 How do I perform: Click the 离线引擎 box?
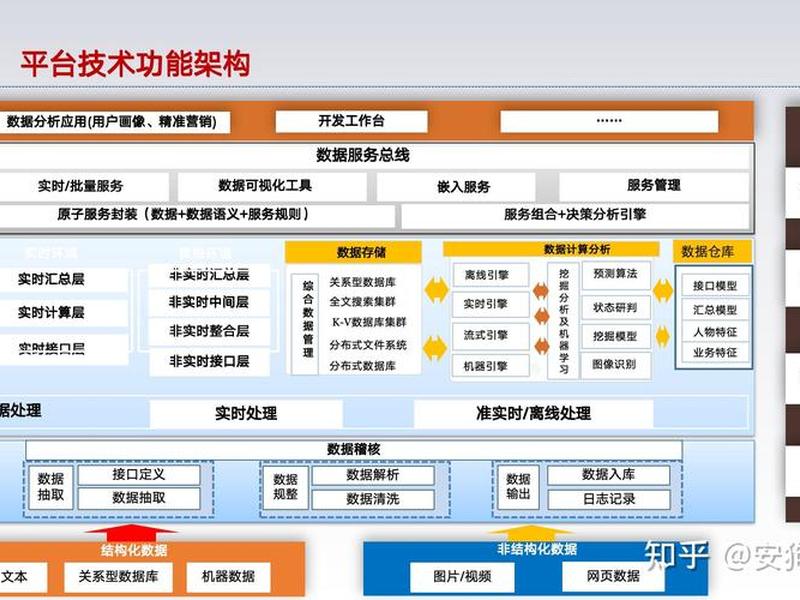[490, 276]
